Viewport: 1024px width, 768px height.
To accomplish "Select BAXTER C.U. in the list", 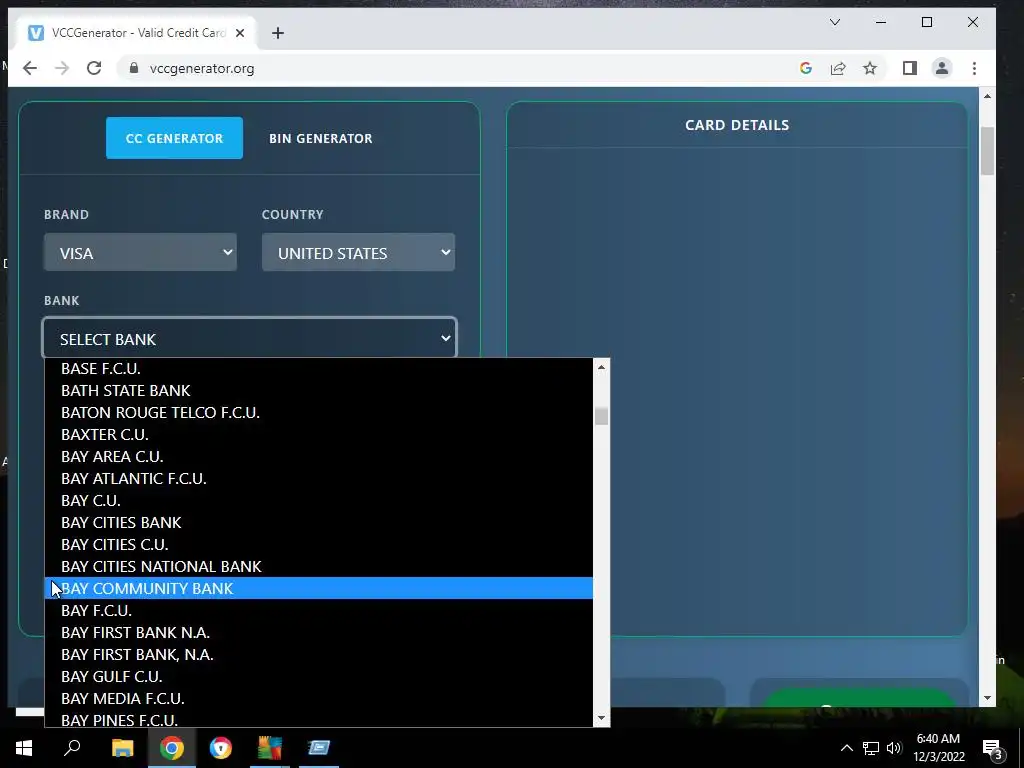I will [x=319, y=434].
